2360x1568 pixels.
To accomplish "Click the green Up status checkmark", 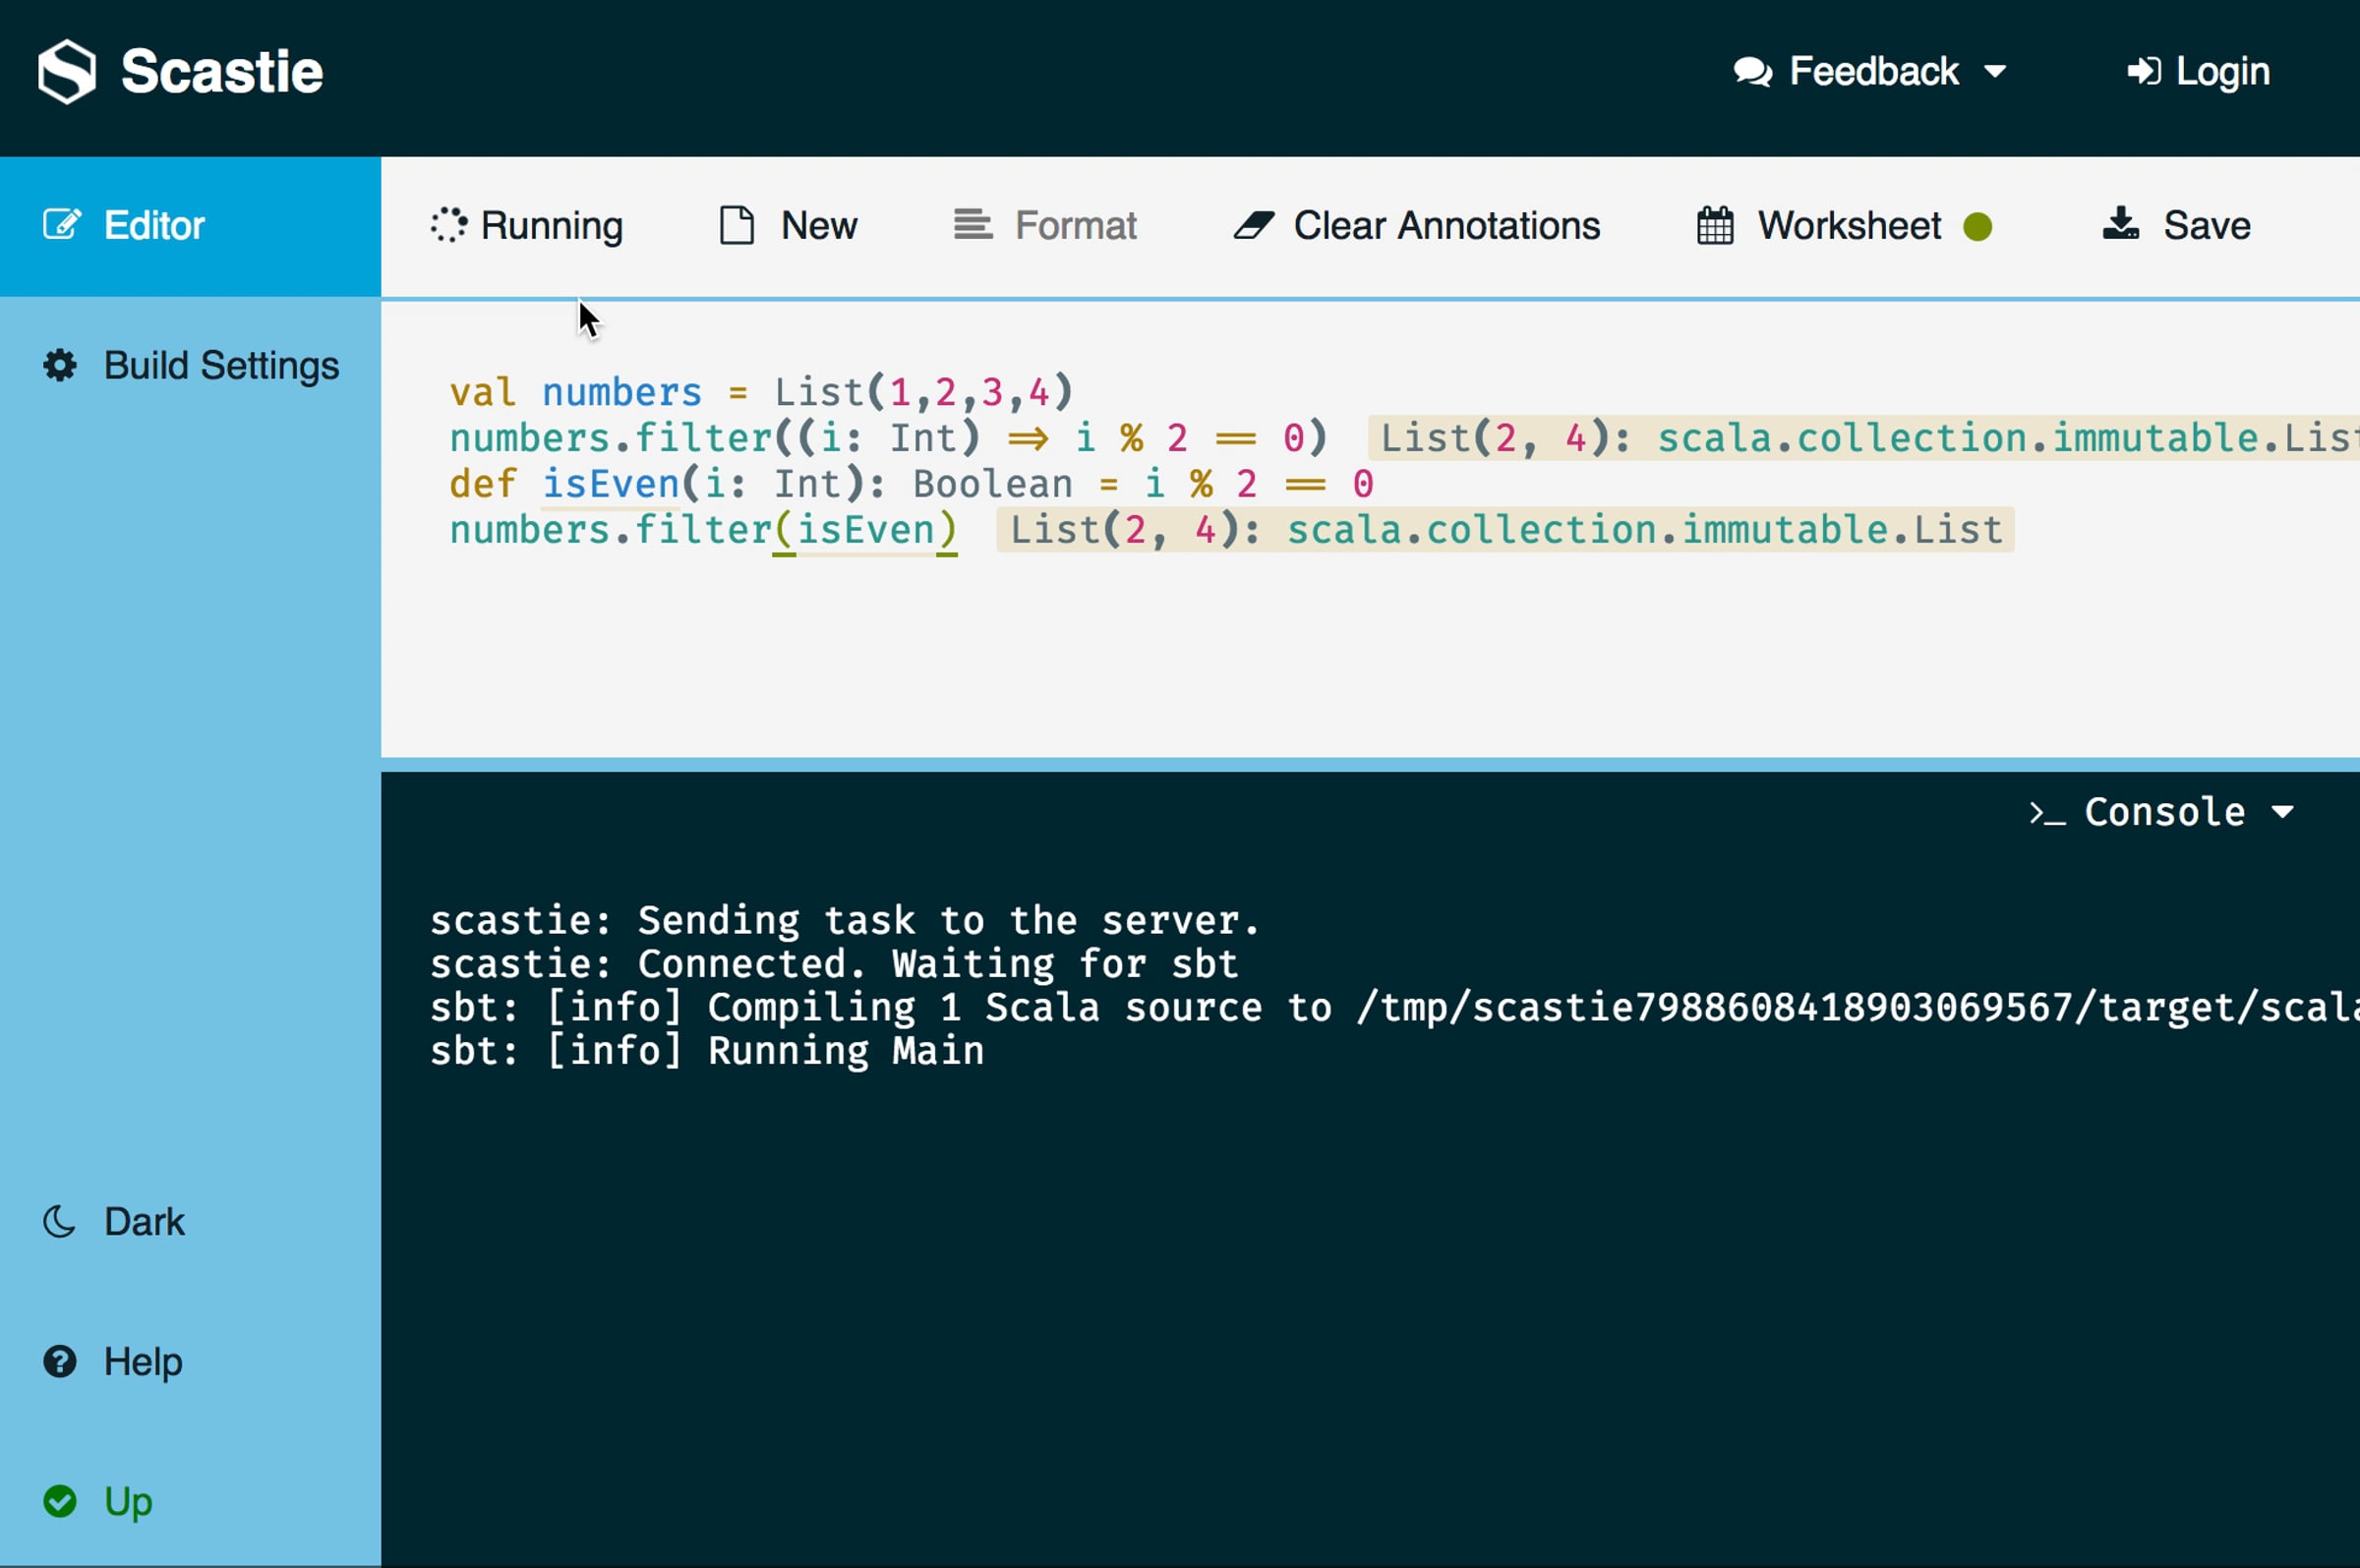I will (60, 1502).
